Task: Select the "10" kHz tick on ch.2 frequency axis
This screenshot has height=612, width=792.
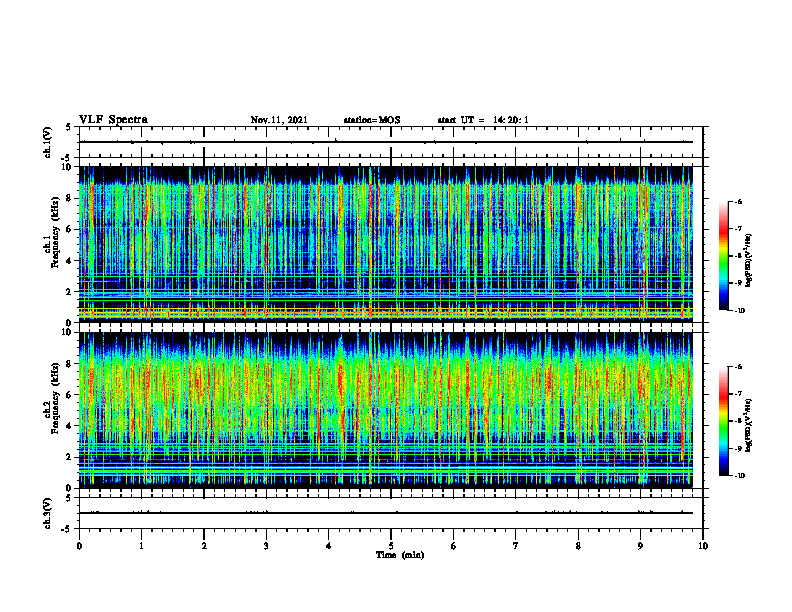Action: tap(69, 332)
